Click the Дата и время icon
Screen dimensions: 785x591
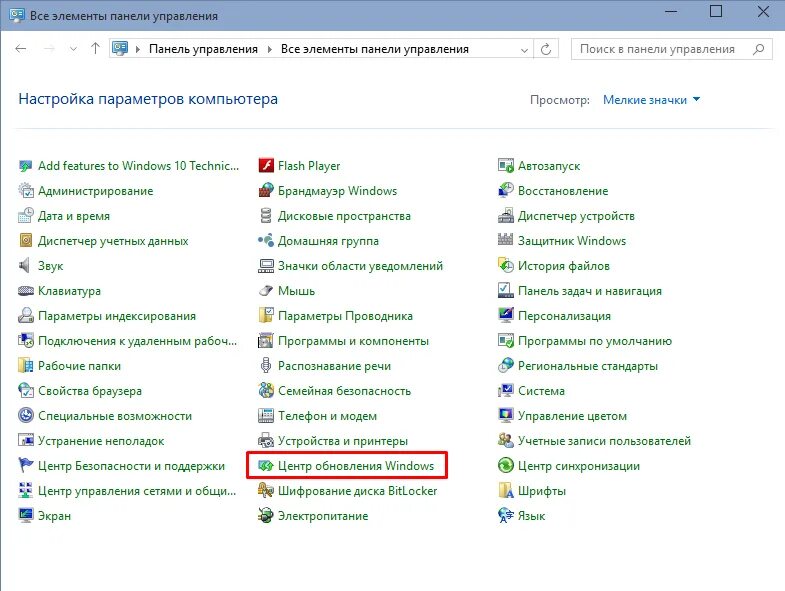pyautogui.click(x=26, y=215)
